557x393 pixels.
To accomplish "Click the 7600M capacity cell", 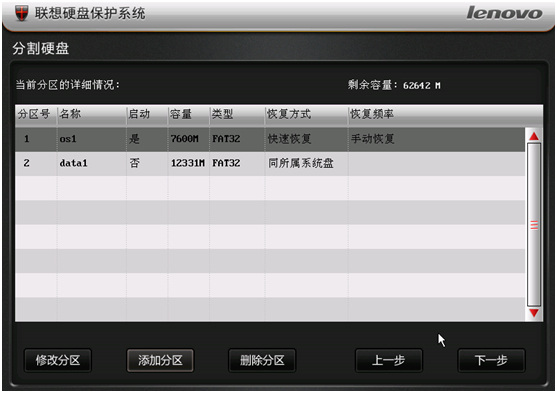I will (x=189, y=139).
